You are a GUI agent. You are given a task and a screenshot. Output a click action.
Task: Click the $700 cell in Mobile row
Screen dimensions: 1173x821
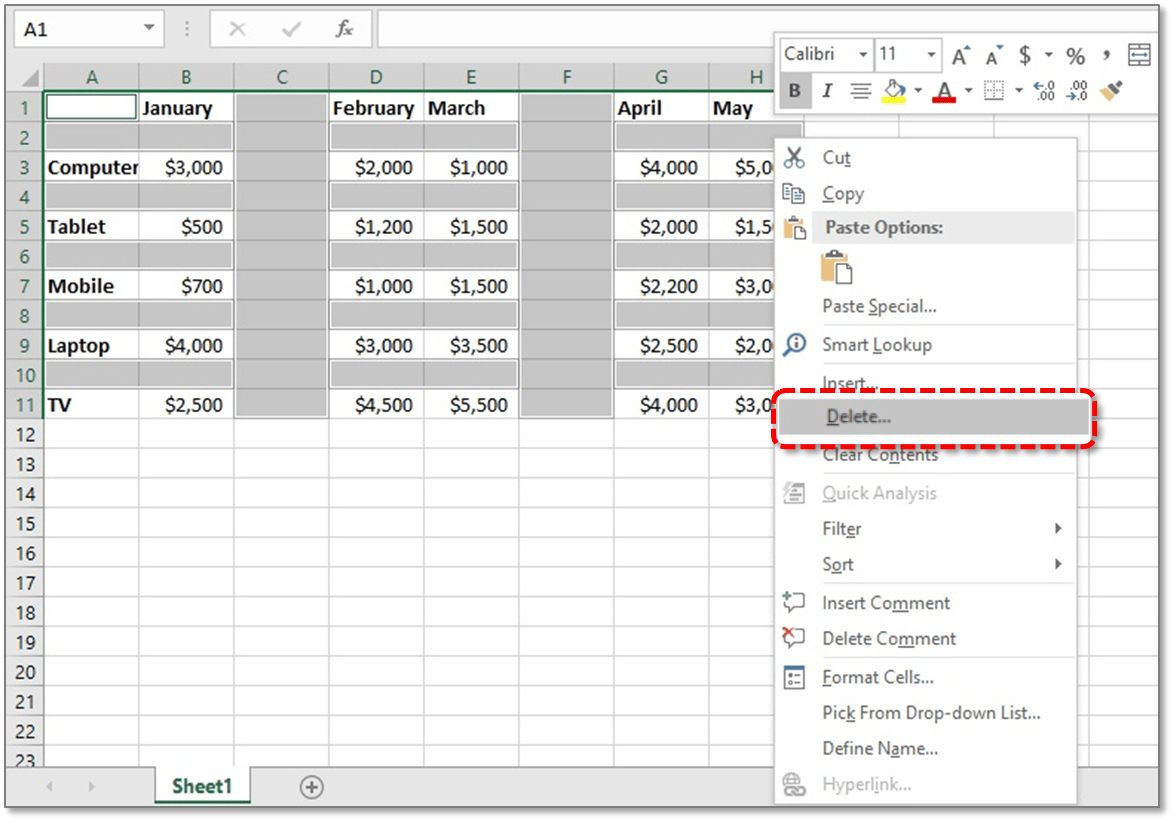tap(186, 286)
